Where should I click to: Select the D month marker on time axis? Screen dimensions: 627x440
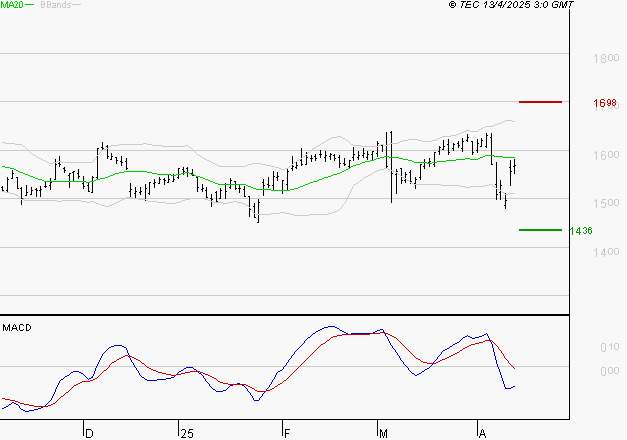pos(89,433)
